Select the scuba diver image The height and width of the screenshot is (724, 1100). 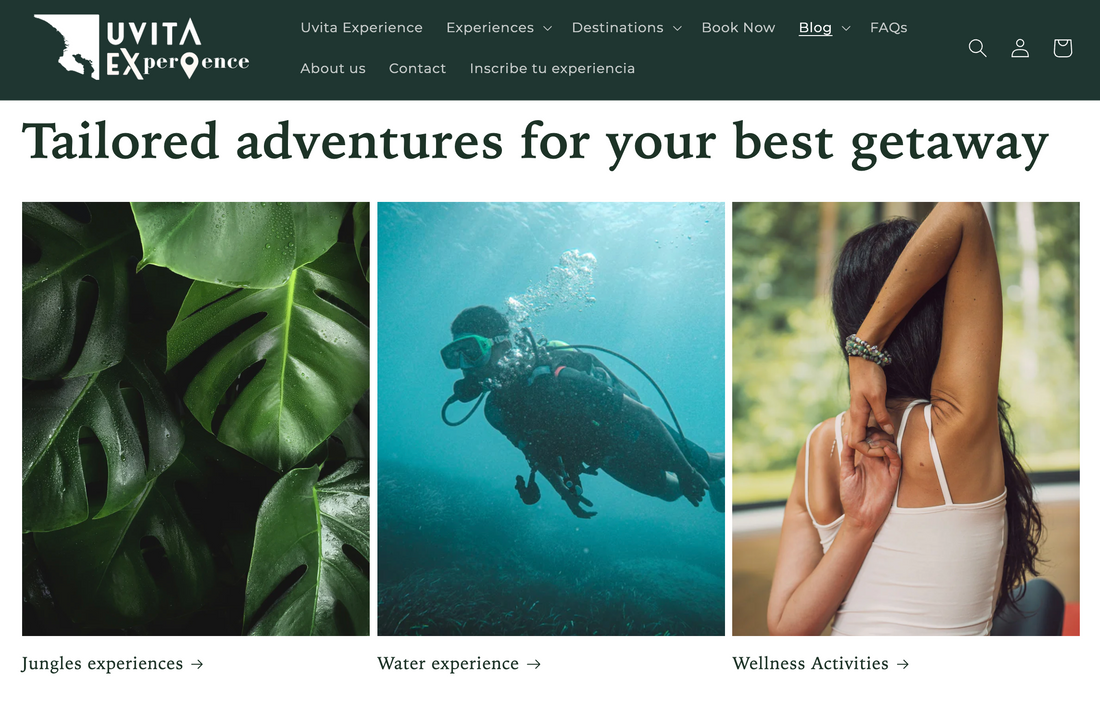click(x=551, y=419)
